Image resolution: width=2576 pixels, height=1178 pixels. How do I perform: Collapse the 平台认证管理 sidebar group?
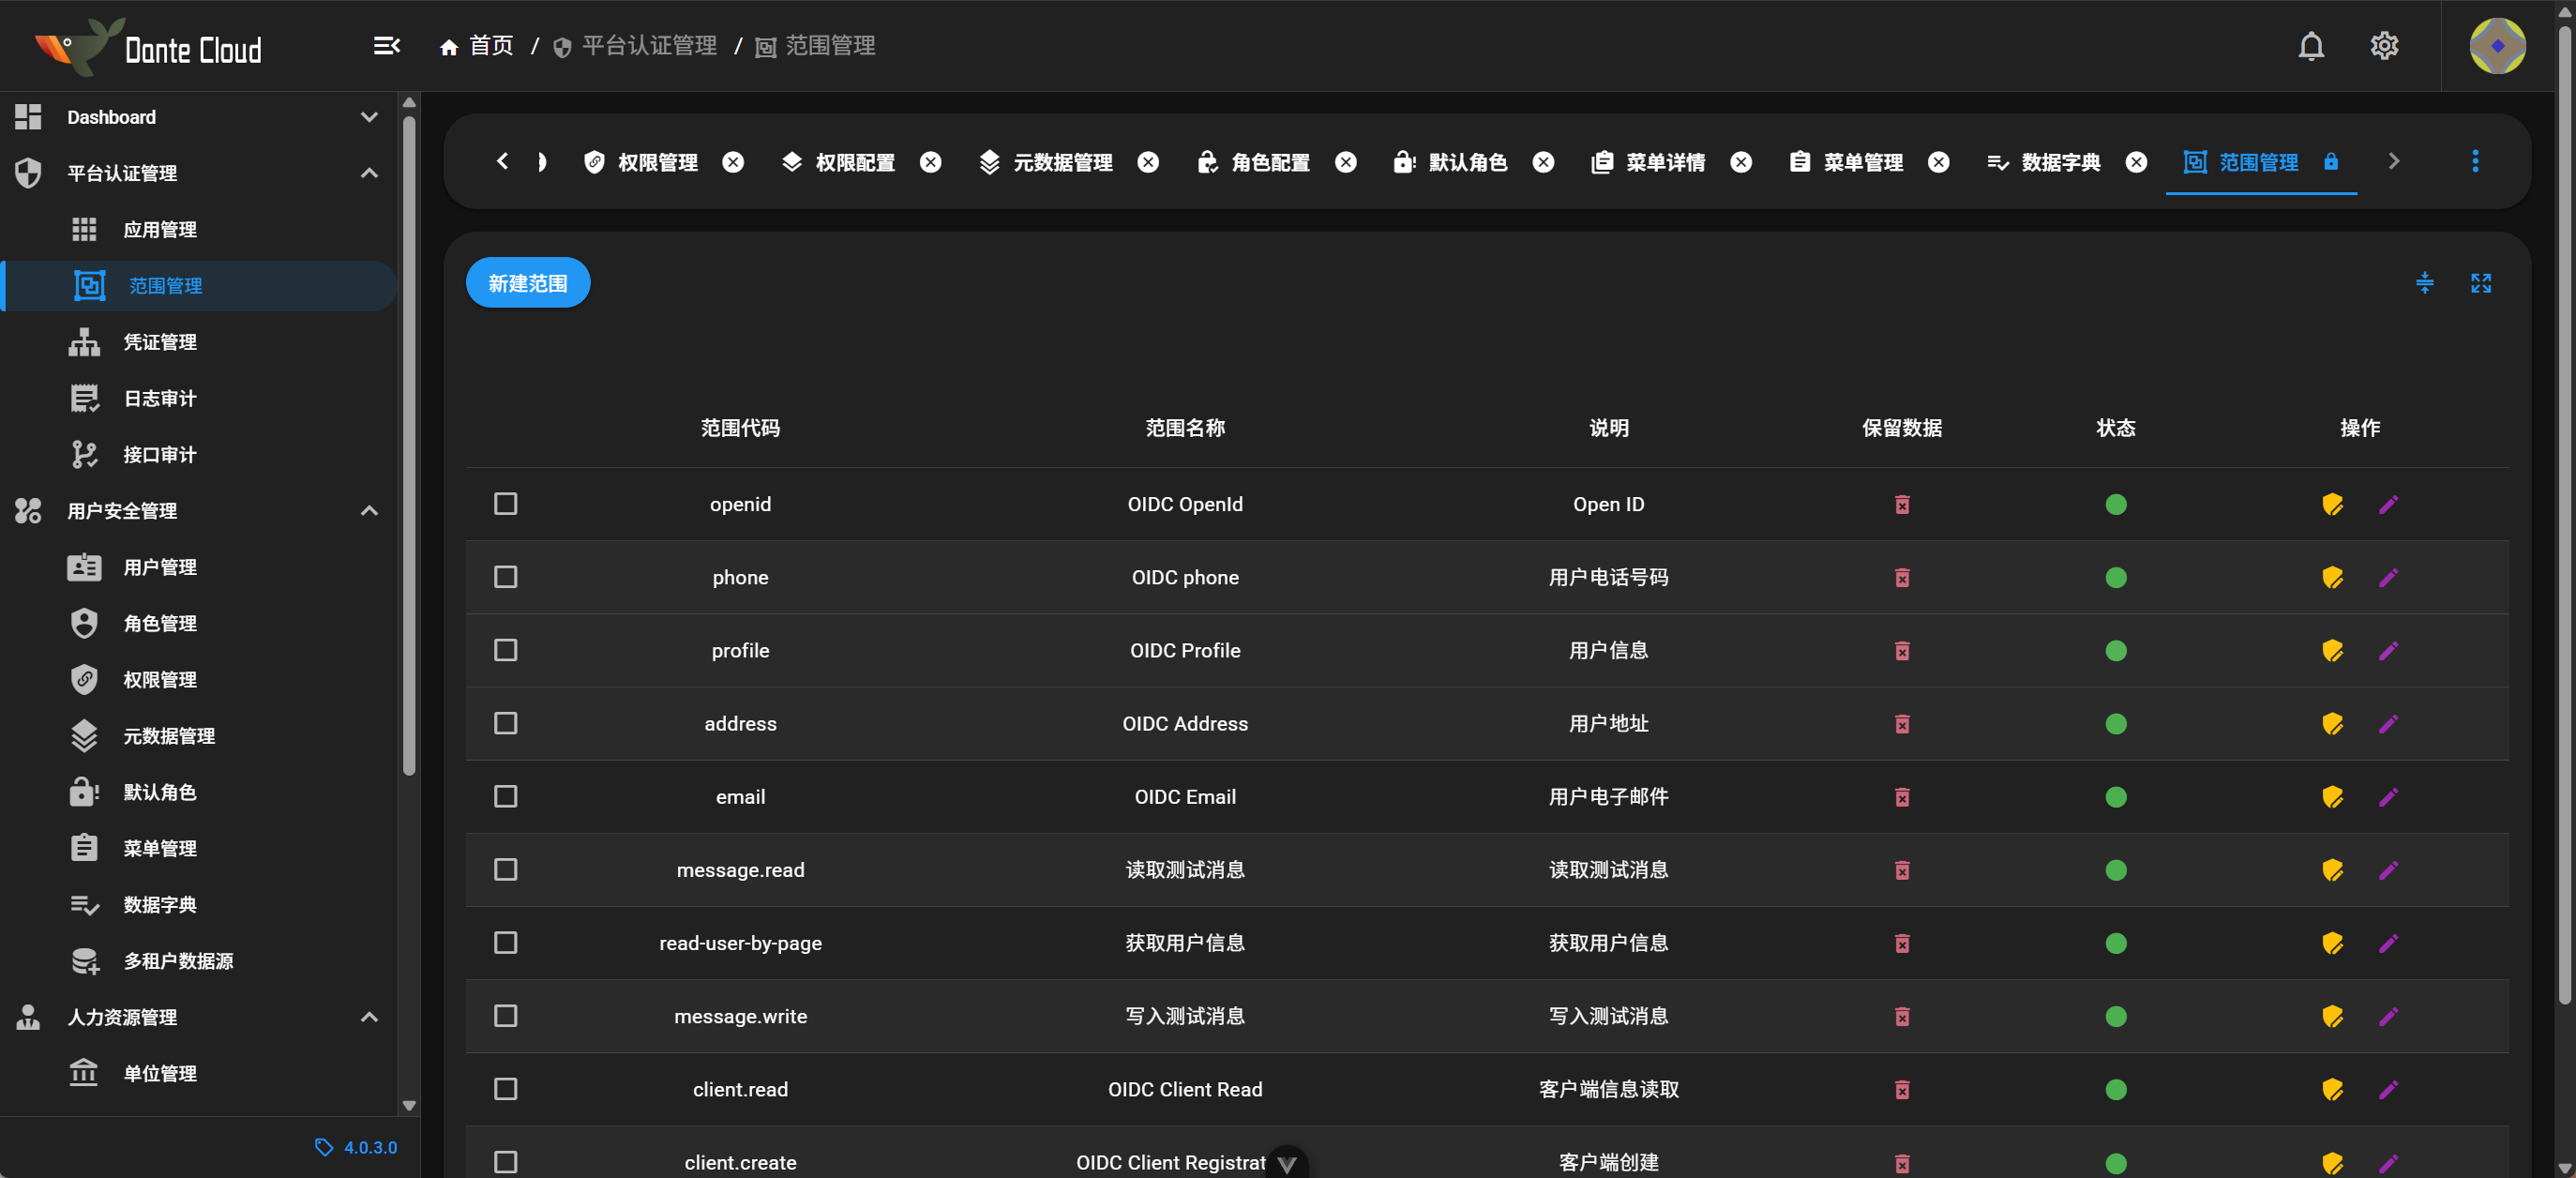pyautogui.click(x=369, y=173)
